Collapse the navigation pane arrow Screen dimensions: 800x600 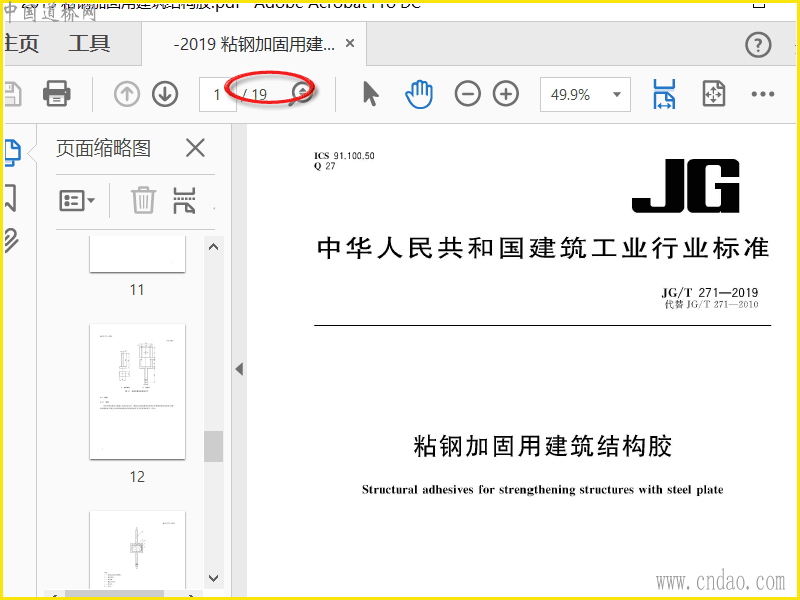pyautogui.click(x=239, y=369)
